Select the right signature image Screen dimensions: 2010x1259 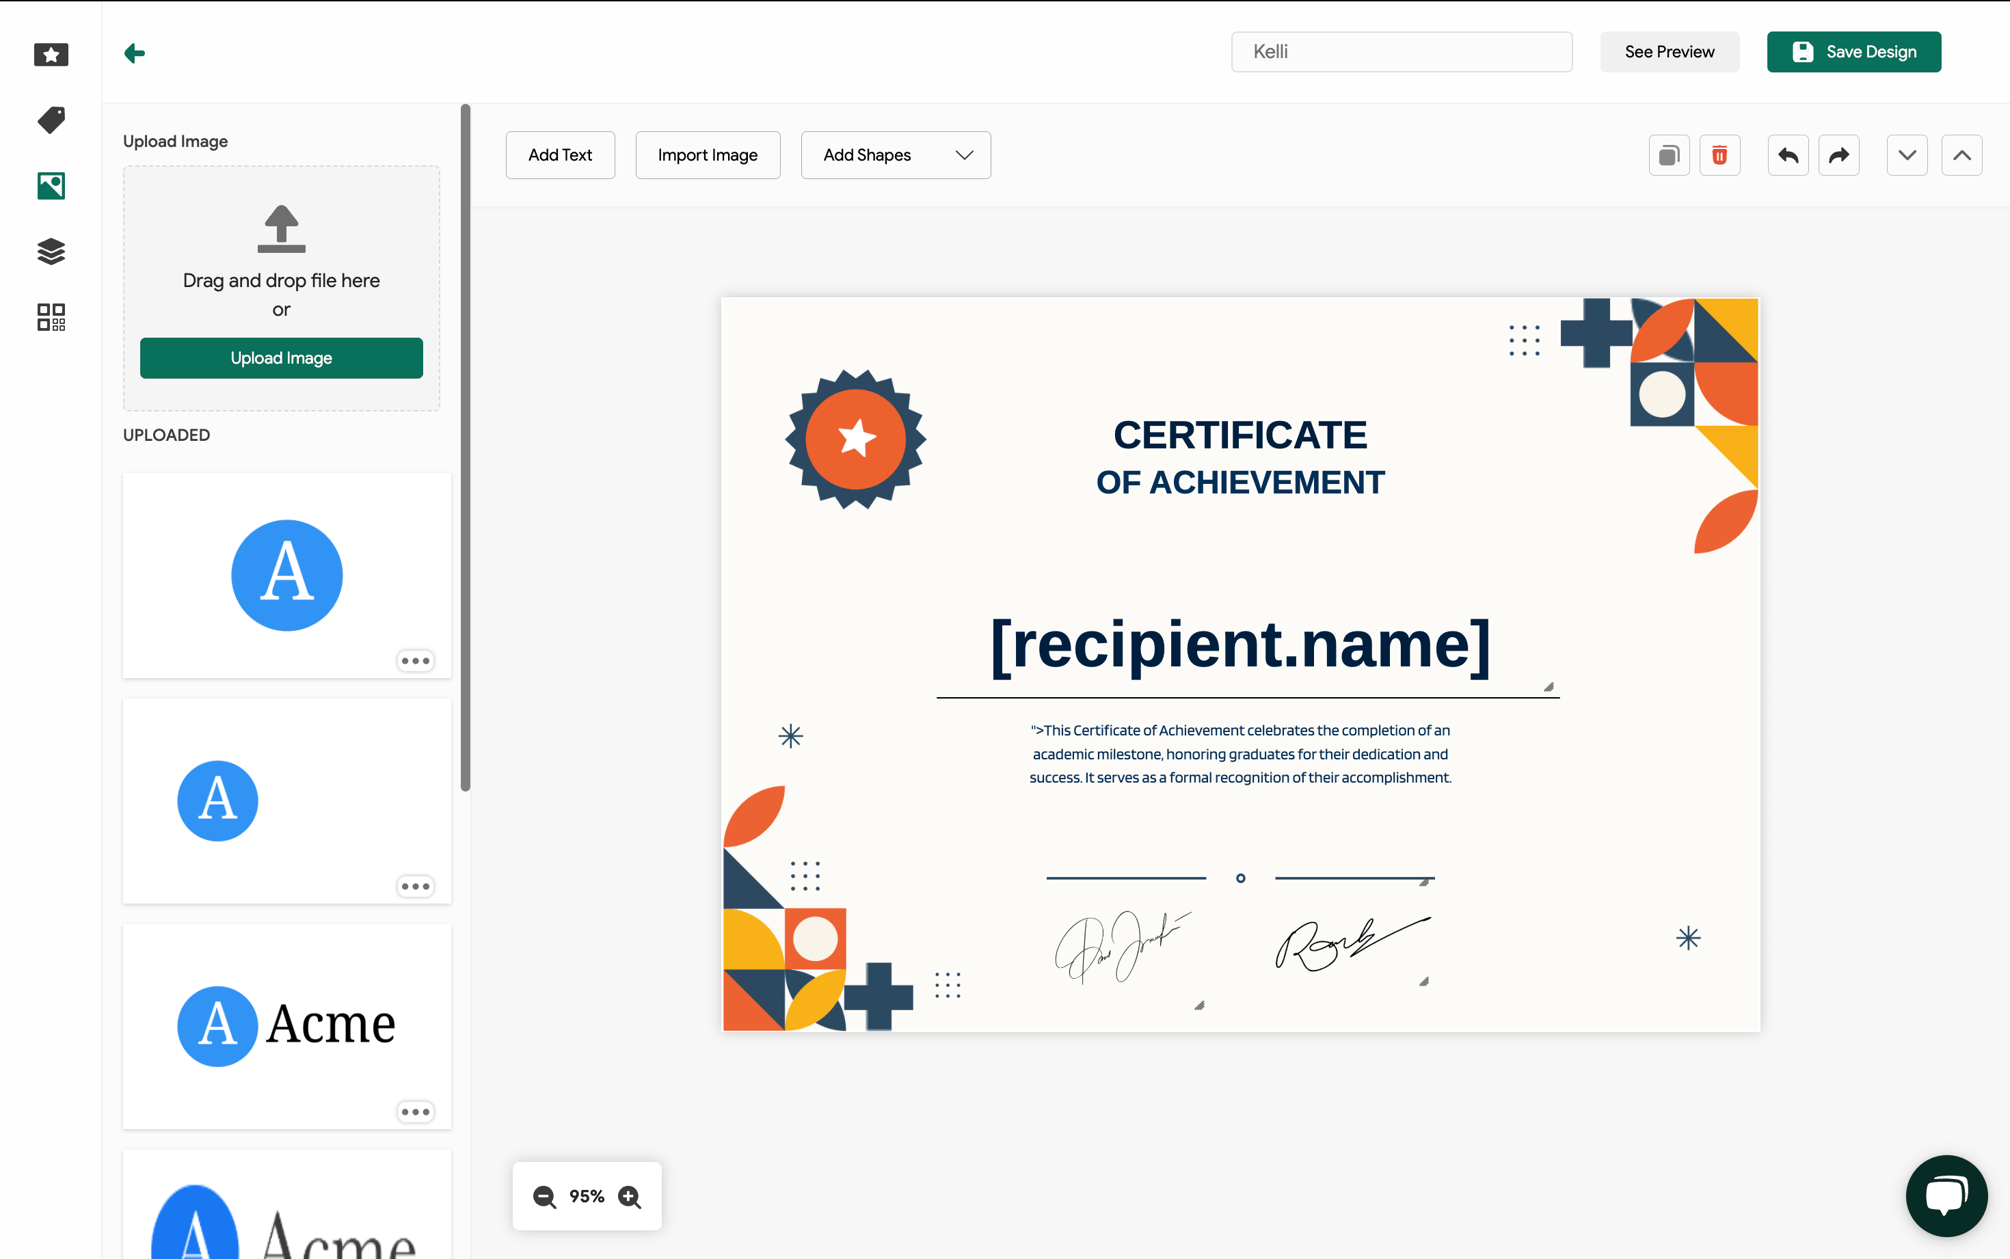1353,944
